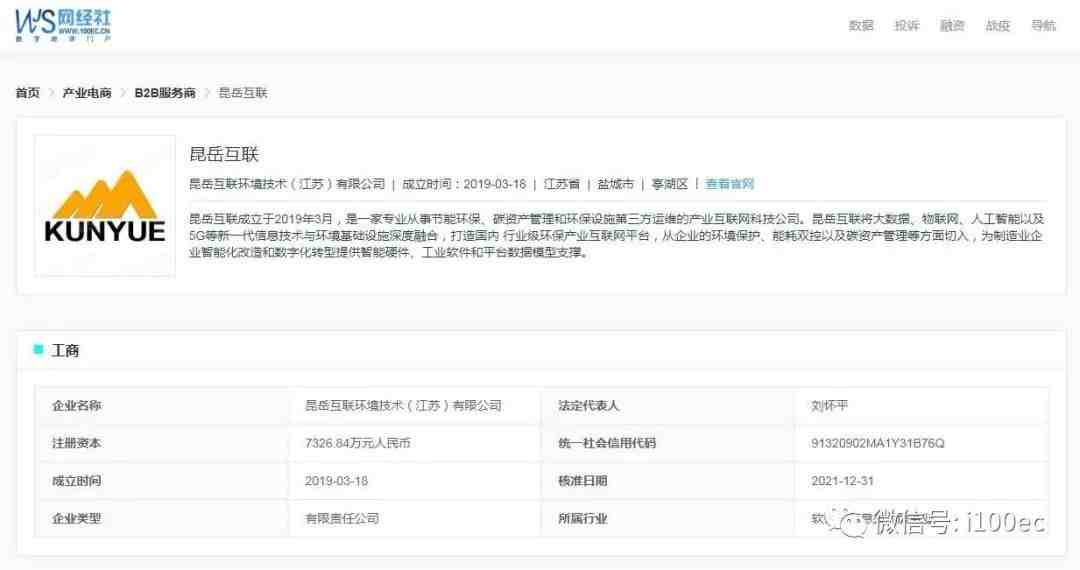Go to 首页 breadcrumb
This screenshot has width=1080, height=570.
click(28, 92)
